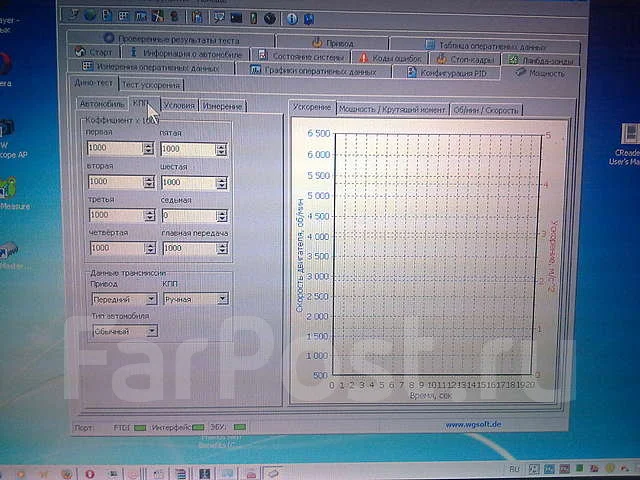Click the red Opera icon in taskbar
Screen dimensions: 640x480
[89, 474]
